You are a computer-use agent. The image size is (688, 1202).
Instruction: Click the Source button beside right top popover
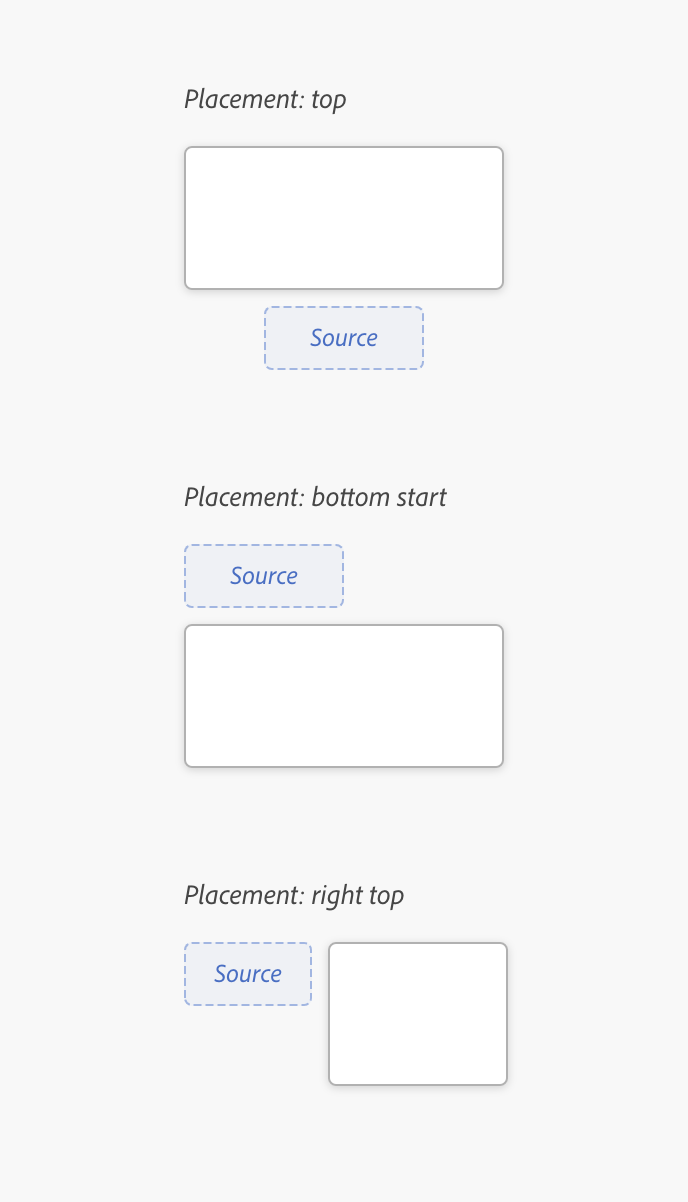(x=248, y=974)
